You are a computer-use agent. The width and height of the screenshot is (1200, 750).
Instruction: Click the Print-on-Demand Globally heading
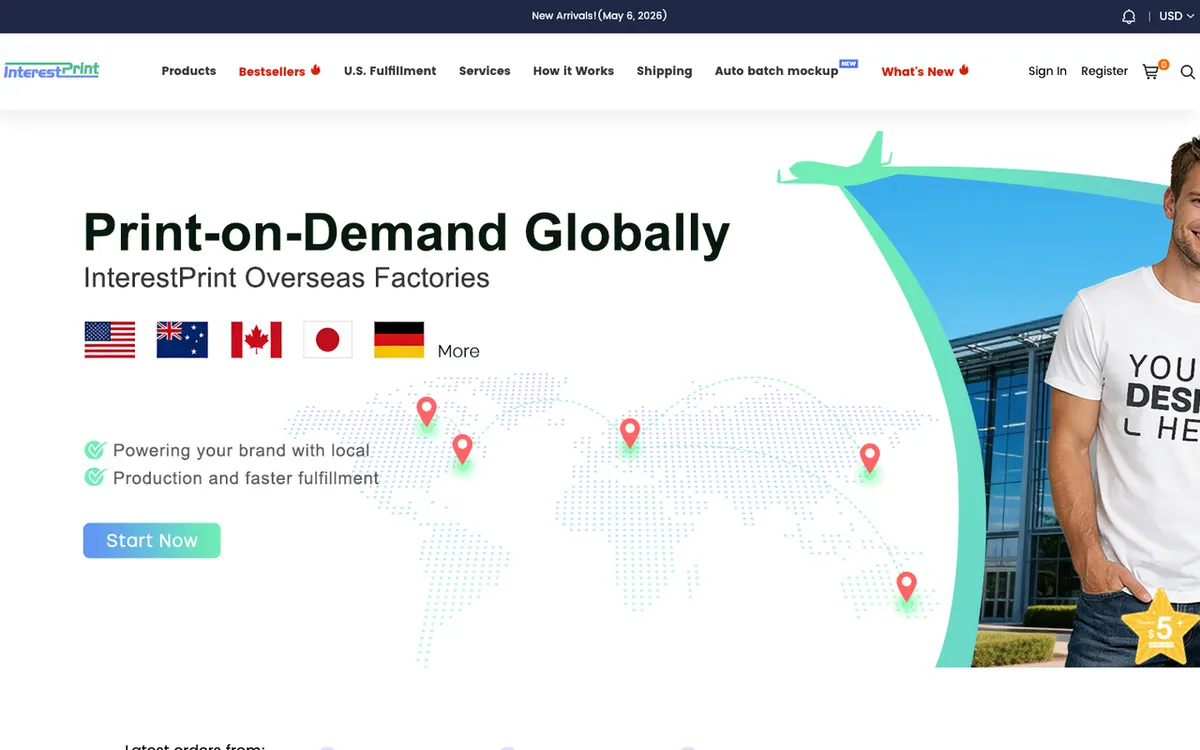pyautogui.click(x=407, y=232)
